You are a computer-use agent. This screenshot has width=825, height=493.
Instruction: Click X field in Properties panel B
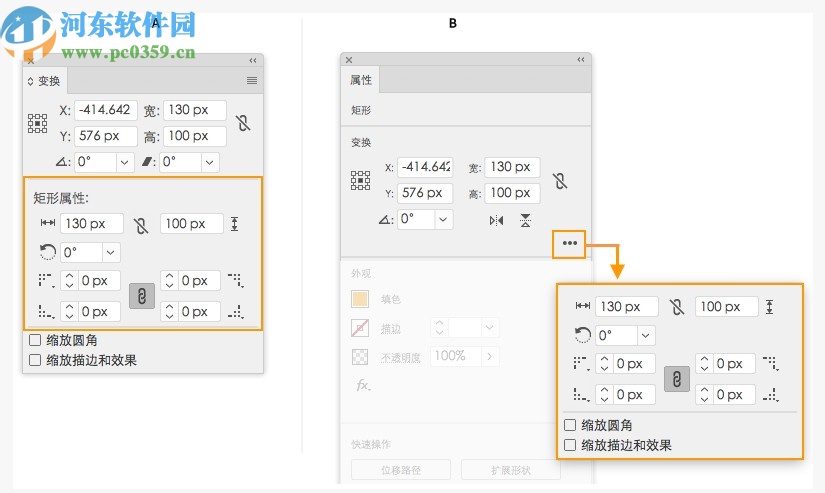(425, 167)
